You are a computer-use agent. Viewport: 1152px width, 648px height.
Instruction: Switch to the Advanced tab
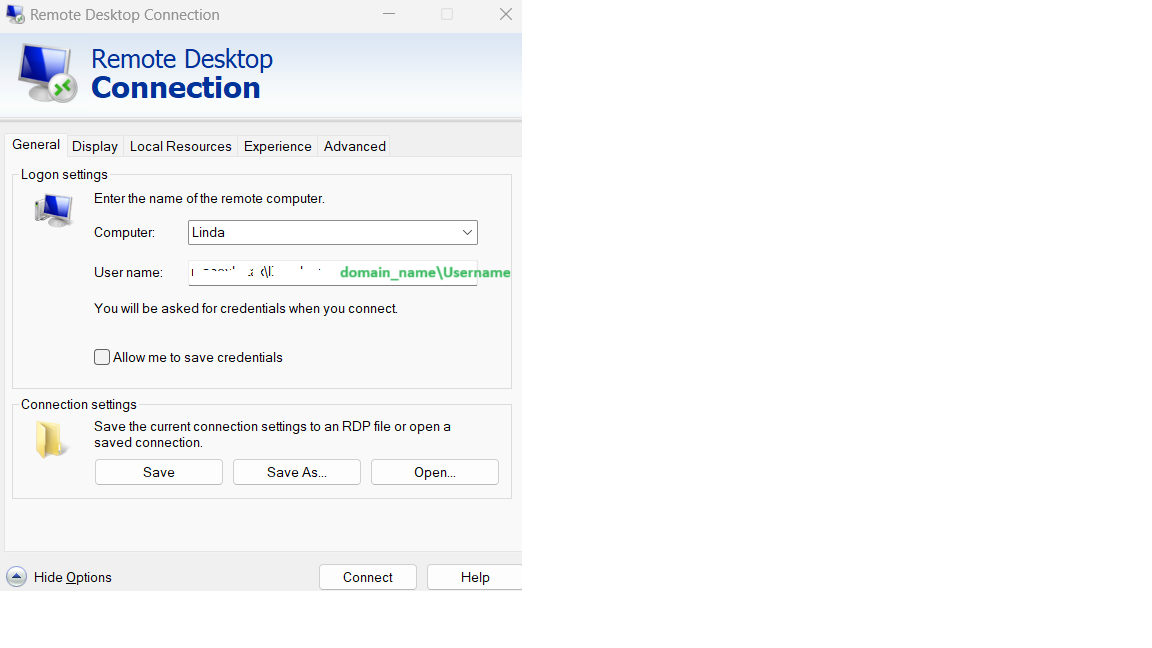click(354, 146)
